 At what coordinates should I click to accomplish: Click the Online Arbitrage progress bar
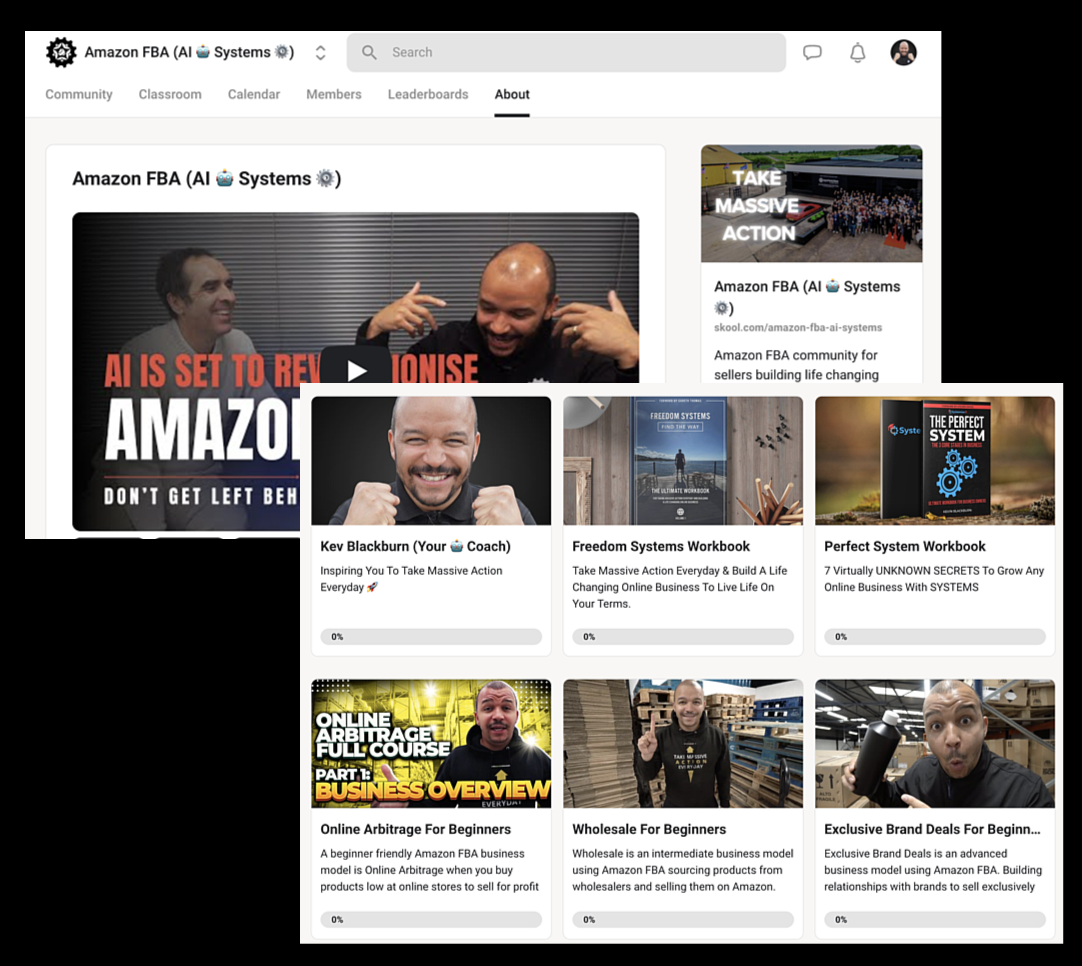431,920
